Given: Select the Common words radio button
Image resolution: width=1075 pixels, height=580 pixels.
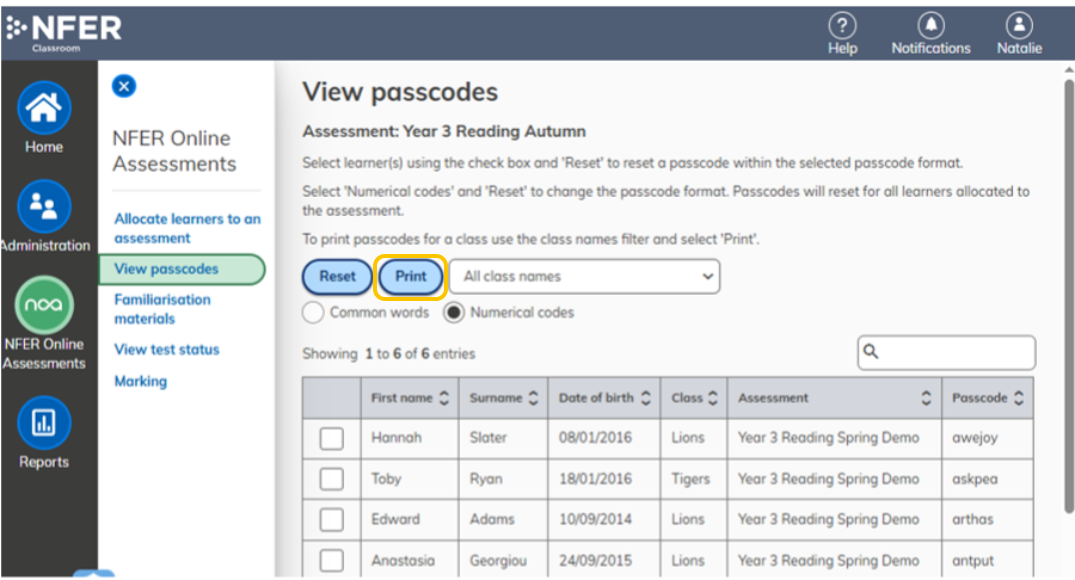Looking at the screenshot, I should click(313, 313).
